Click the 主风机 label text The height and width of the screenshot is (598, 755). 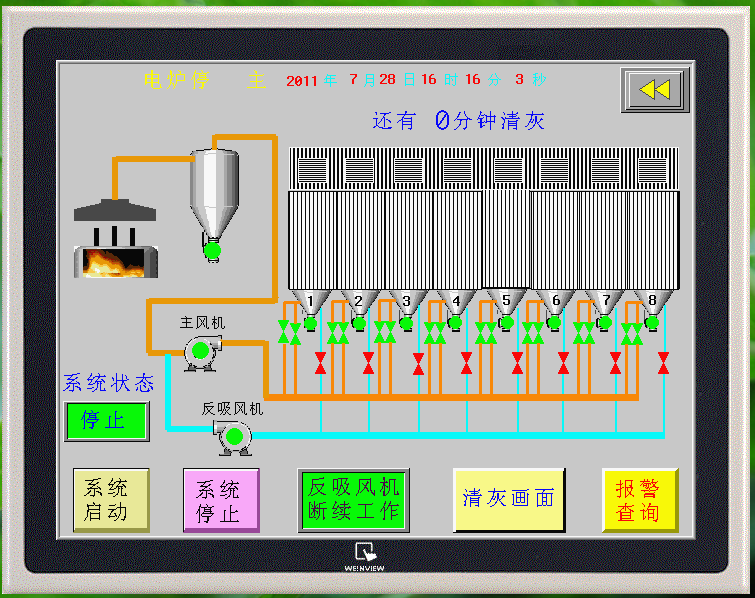202,323
